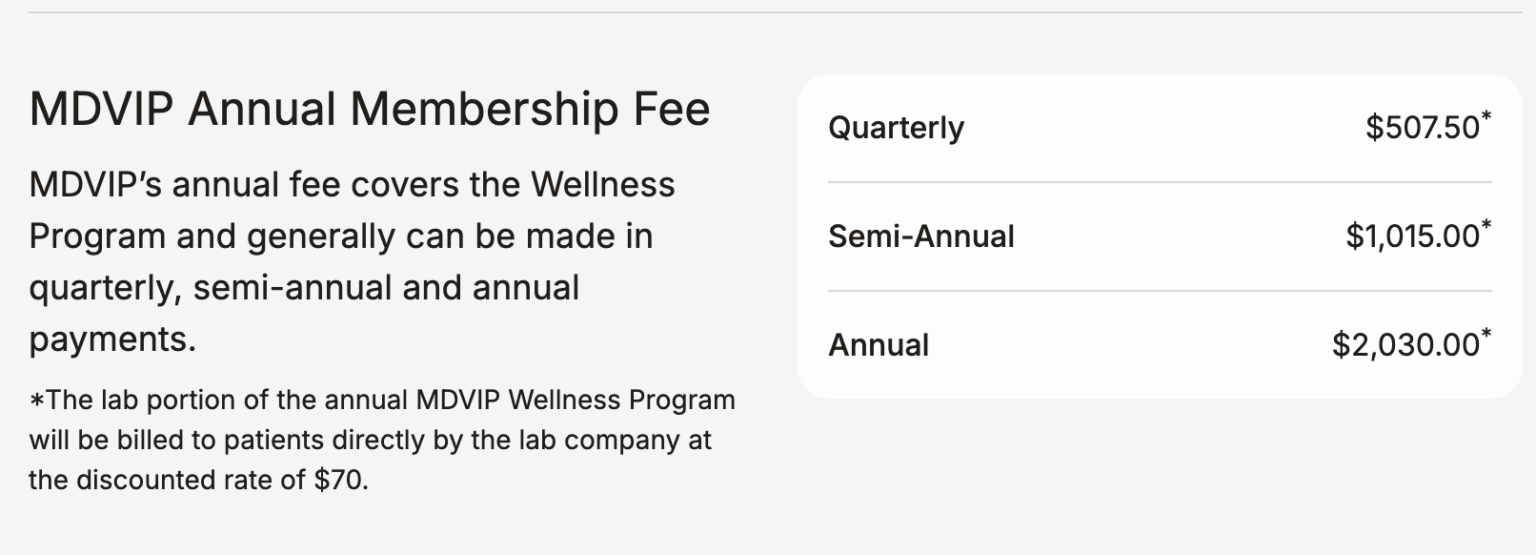Click the $507.50 quarterly price
Image resolution: width=1536 pixels, height=555 pixels.
pos(1422,128)
